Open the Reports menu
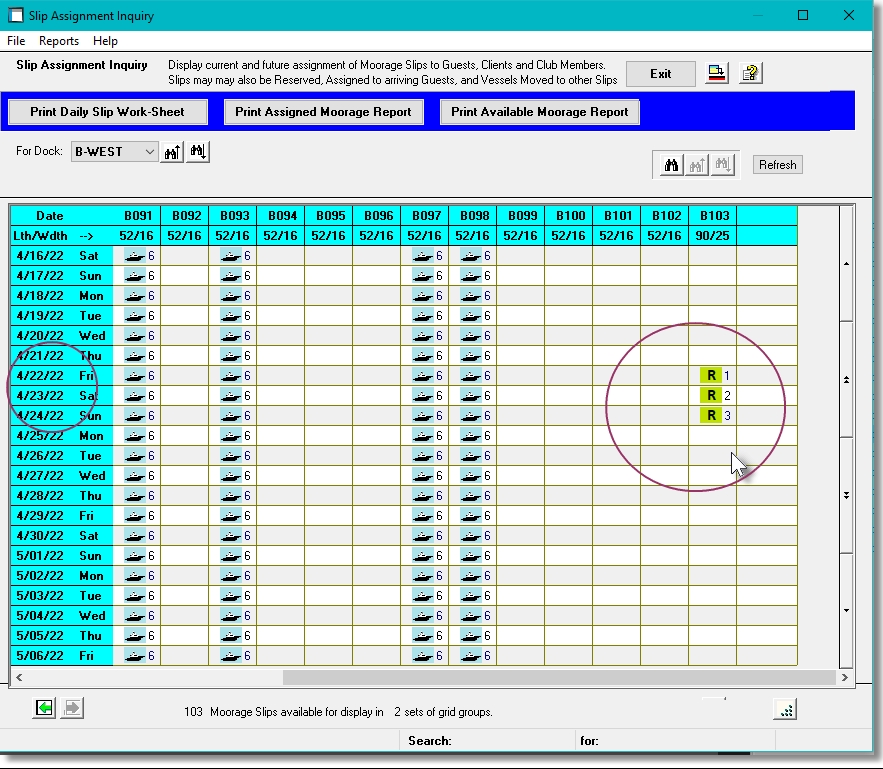 58,41
